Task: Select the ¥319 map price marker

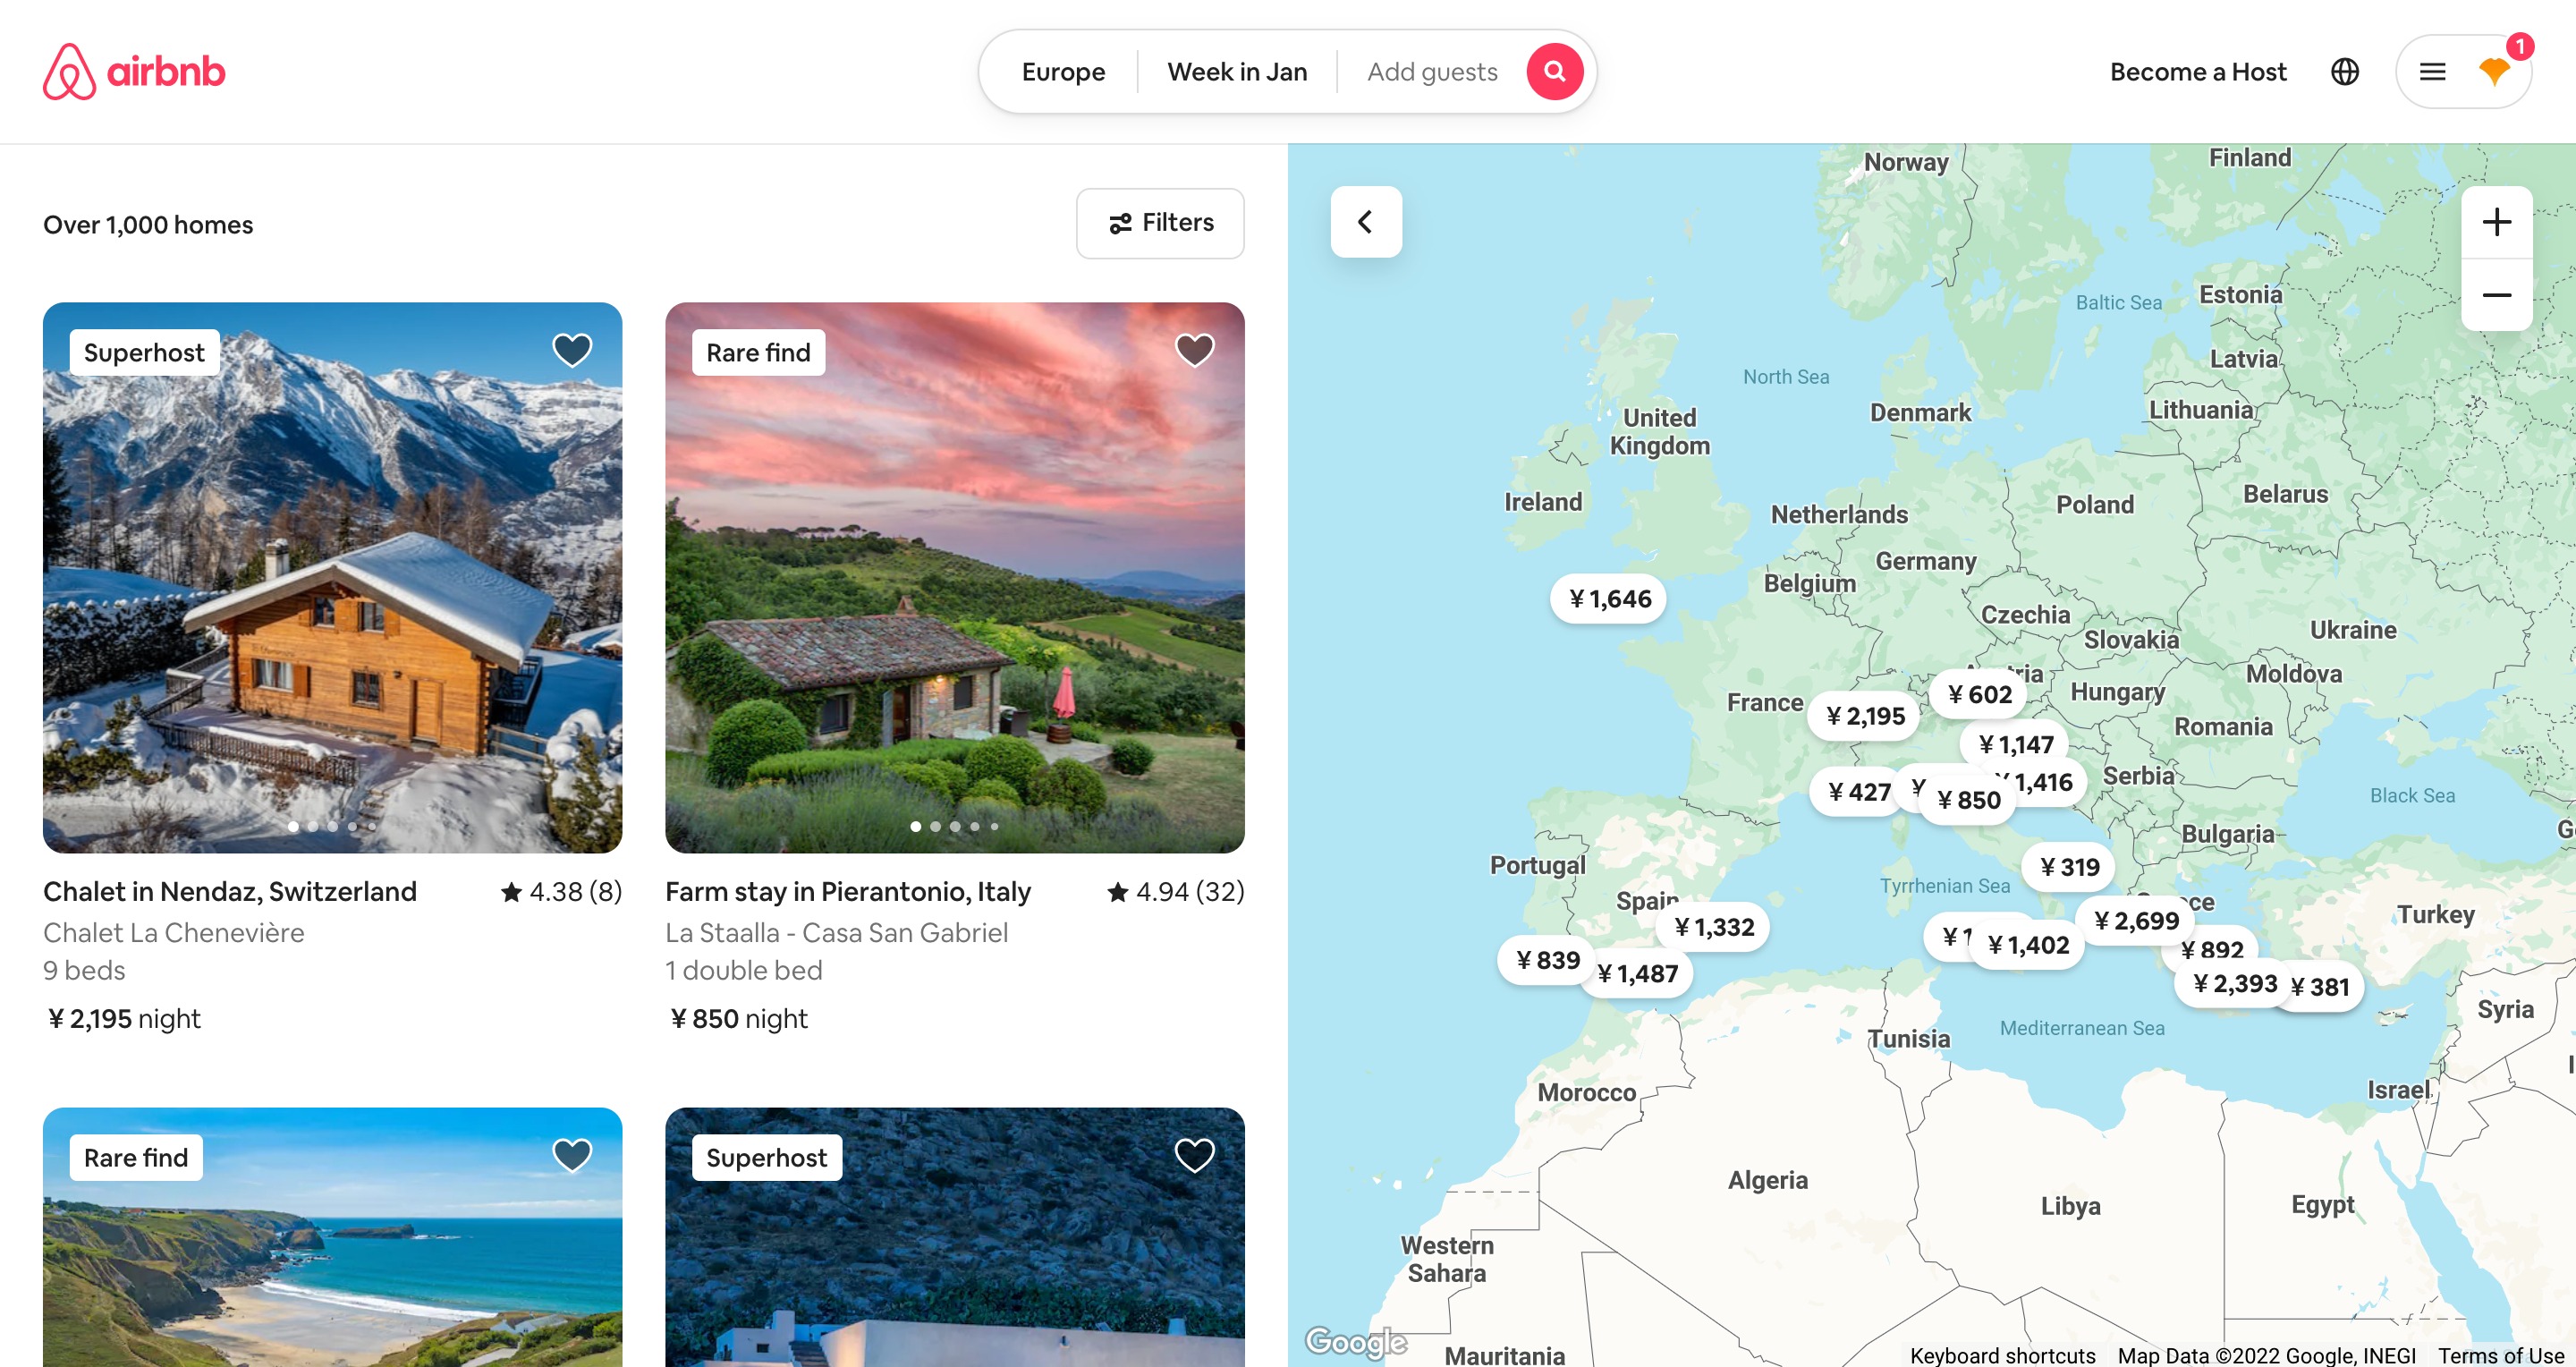Action: (2069, 867)
